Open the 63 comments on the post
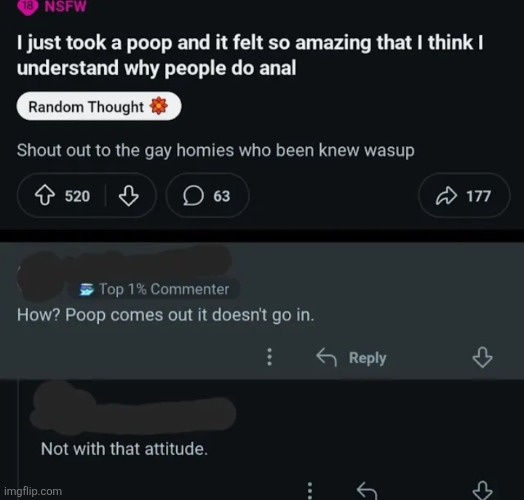Image resolution: width=524 pixels, height=500 pixels. (207, 196)
